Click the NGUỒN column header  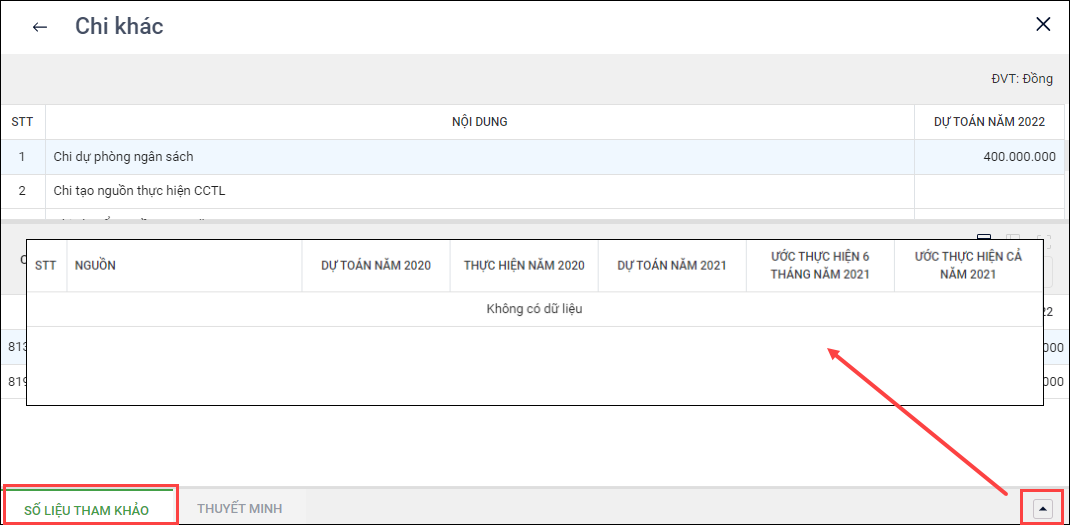[95, 266]
